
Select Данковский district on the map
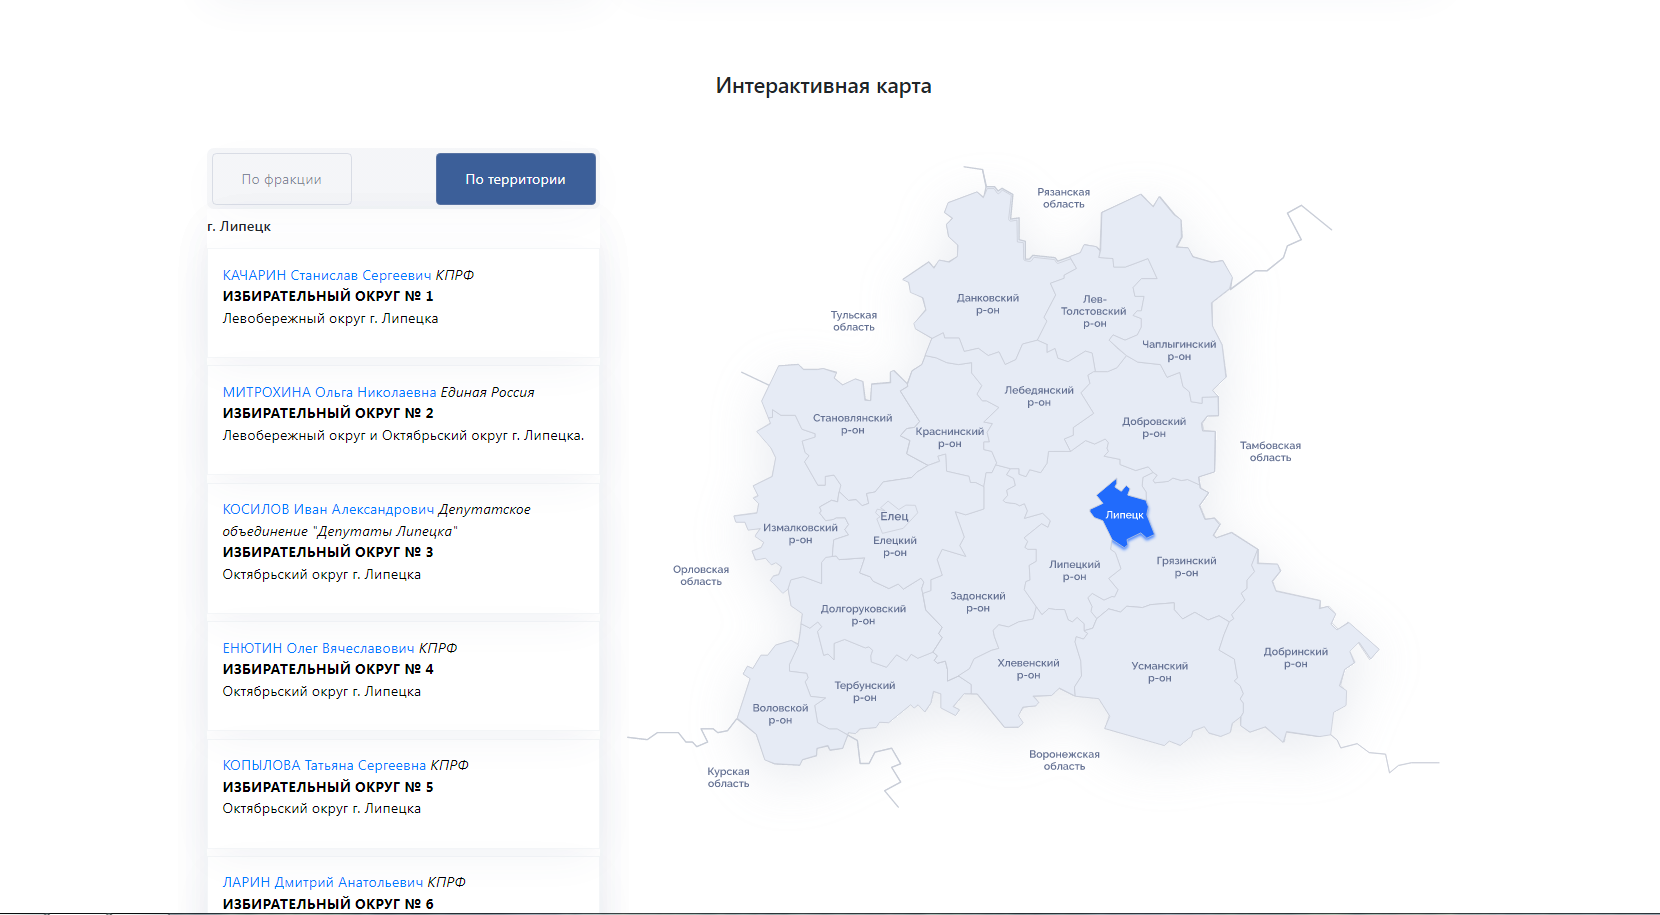point(987,304)
